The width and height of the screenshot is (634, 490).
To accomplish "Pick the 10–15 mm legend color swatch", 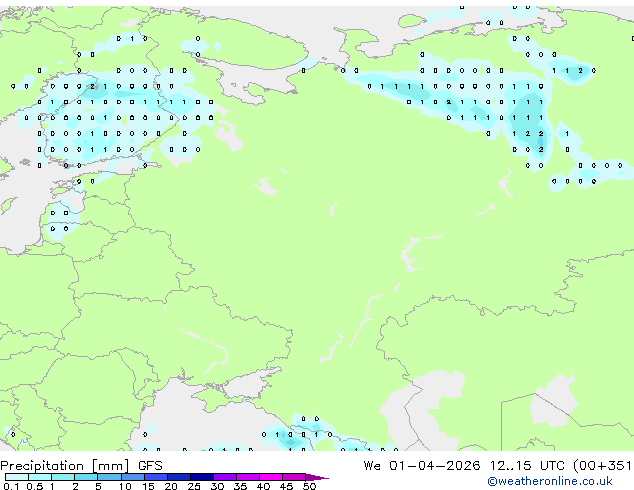I will click(133, 477).
